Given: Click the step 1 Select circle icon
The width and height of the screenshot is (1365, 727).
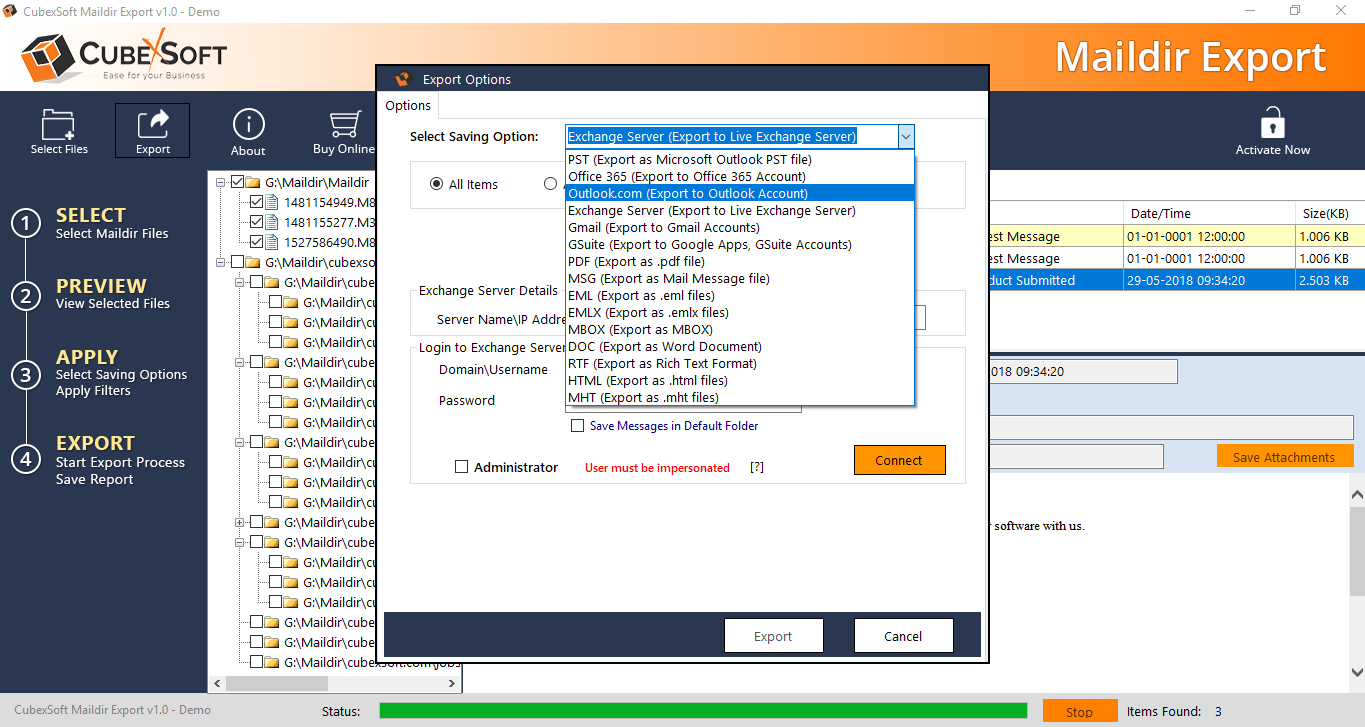Looking at the screenshot, I should point(25,223).
